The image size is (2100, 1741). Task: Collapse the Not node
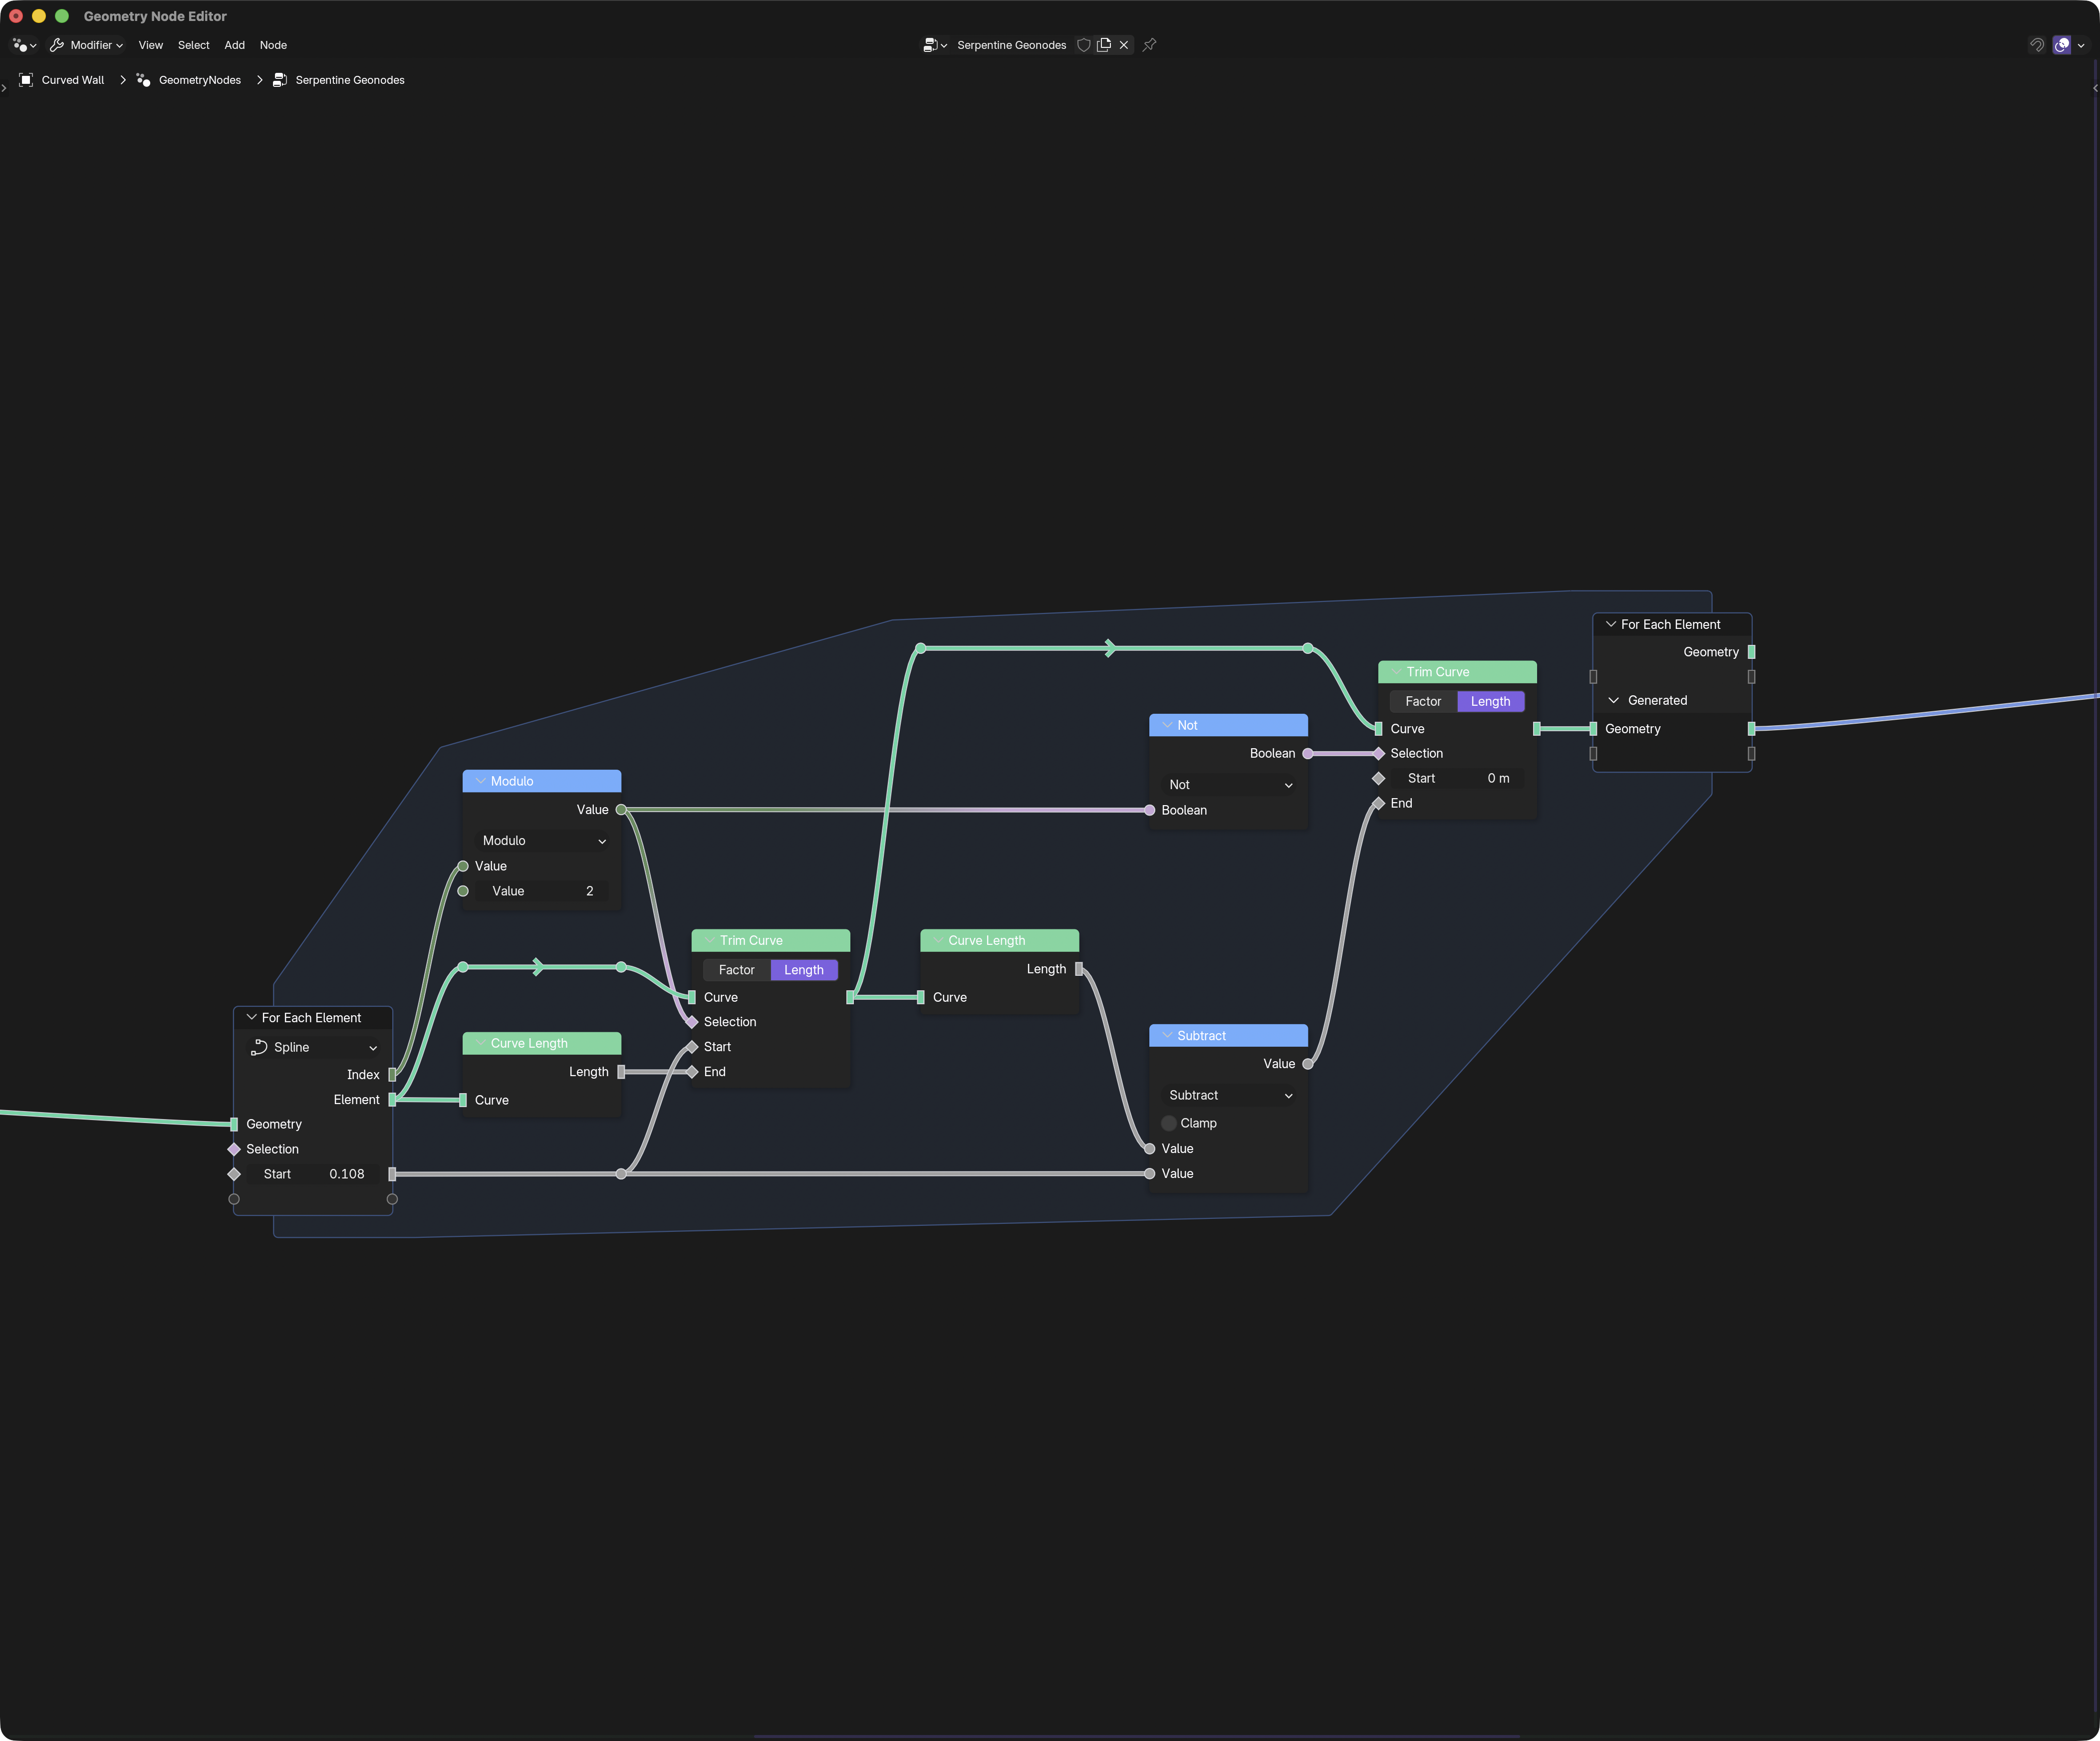coord(1167,725)
